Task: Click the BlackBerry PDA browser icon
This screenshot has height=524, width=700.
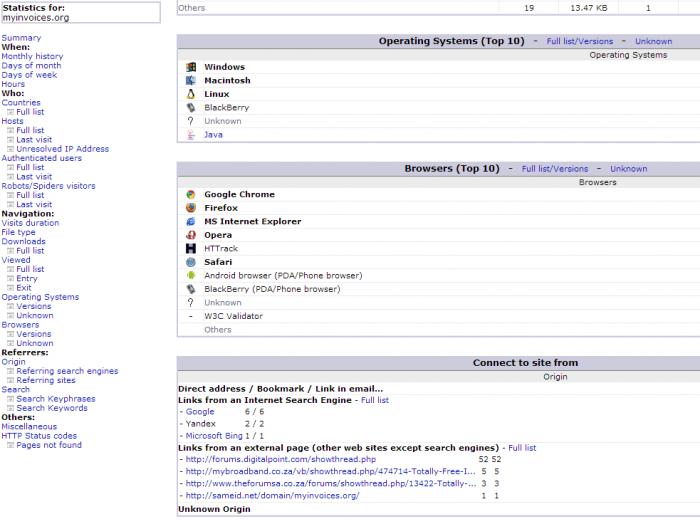Action: 191,289
